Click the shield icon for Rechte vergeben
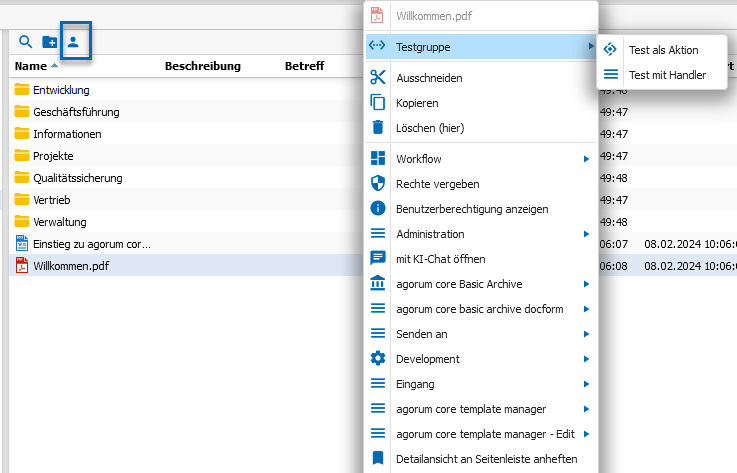This screenshot has height=473, width=737. tap(378, 183)
